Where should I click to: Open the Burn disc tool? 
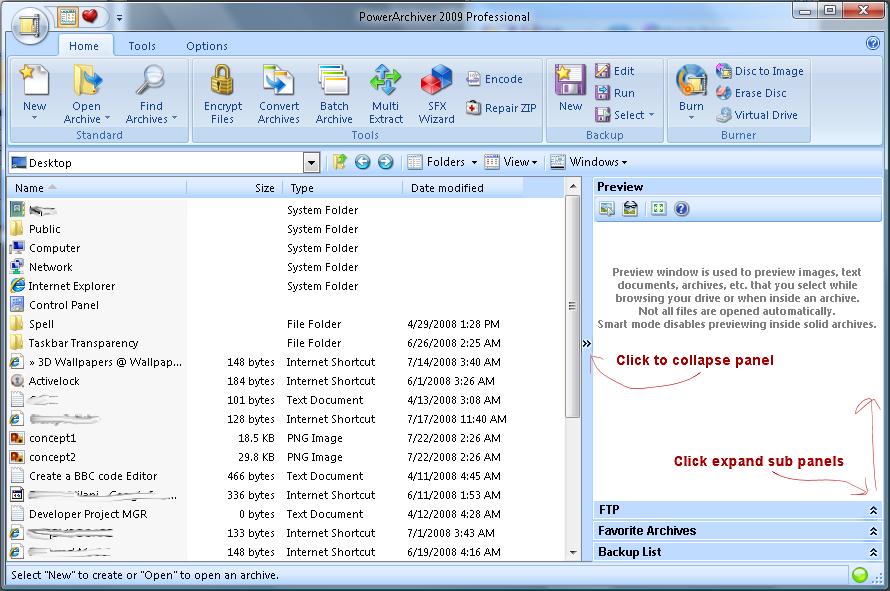pyautogui.click(x=691, y=91)
